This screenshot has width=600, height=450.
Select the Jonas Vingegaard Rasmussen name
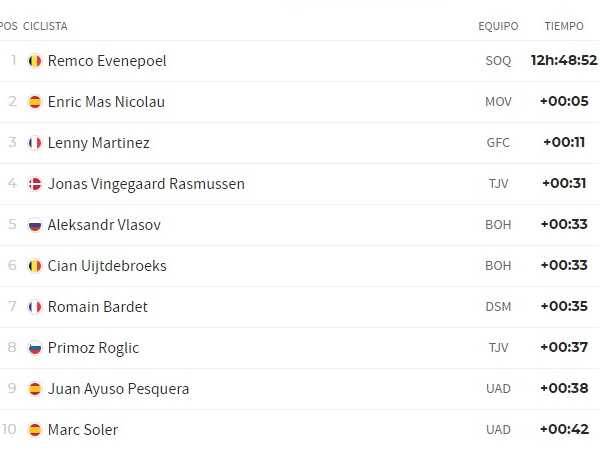[146, 183]
